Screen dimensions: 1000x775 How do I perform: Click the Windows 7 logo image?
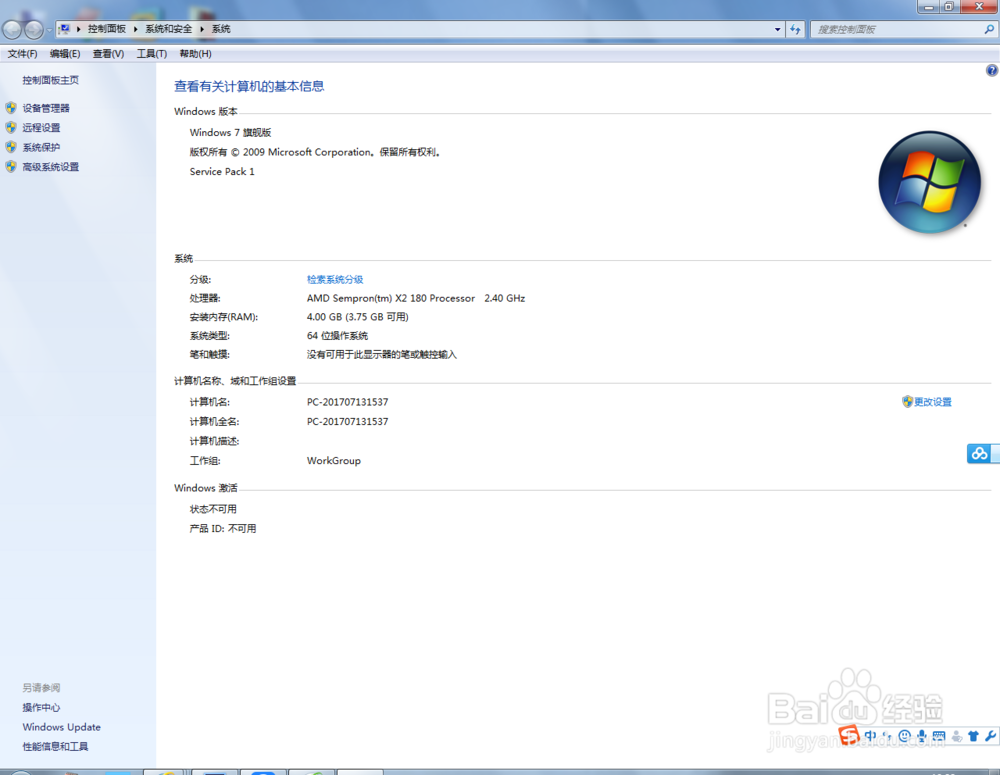(x=929, y=182)
